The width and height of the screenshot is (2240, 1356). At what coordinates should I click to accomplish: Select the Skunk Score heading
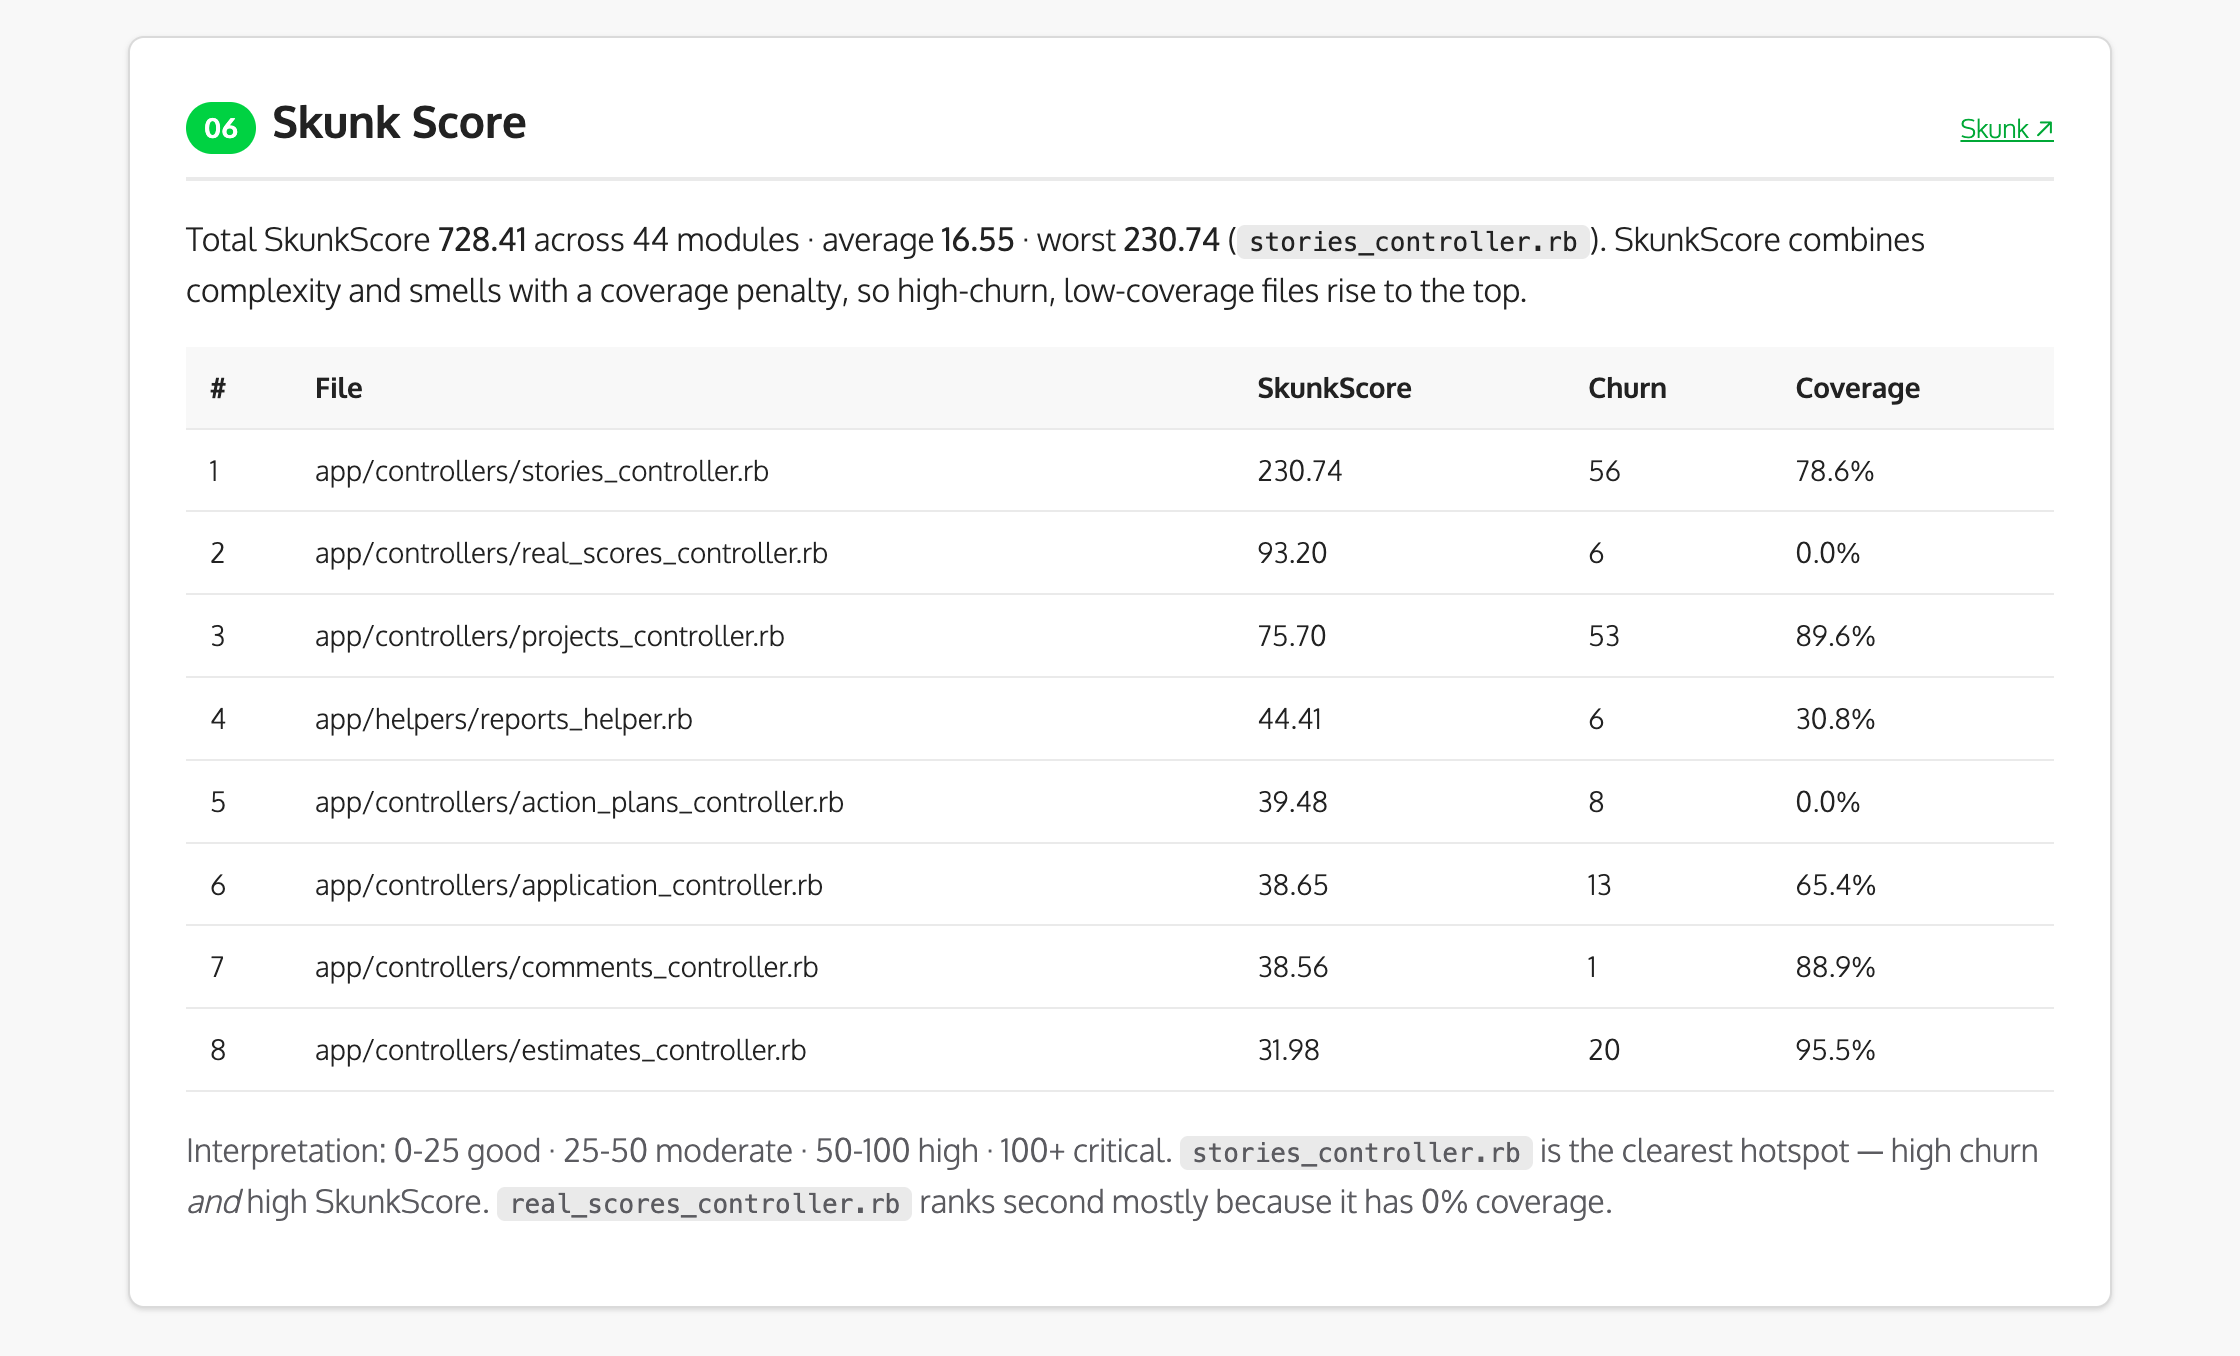coord(399,123)
